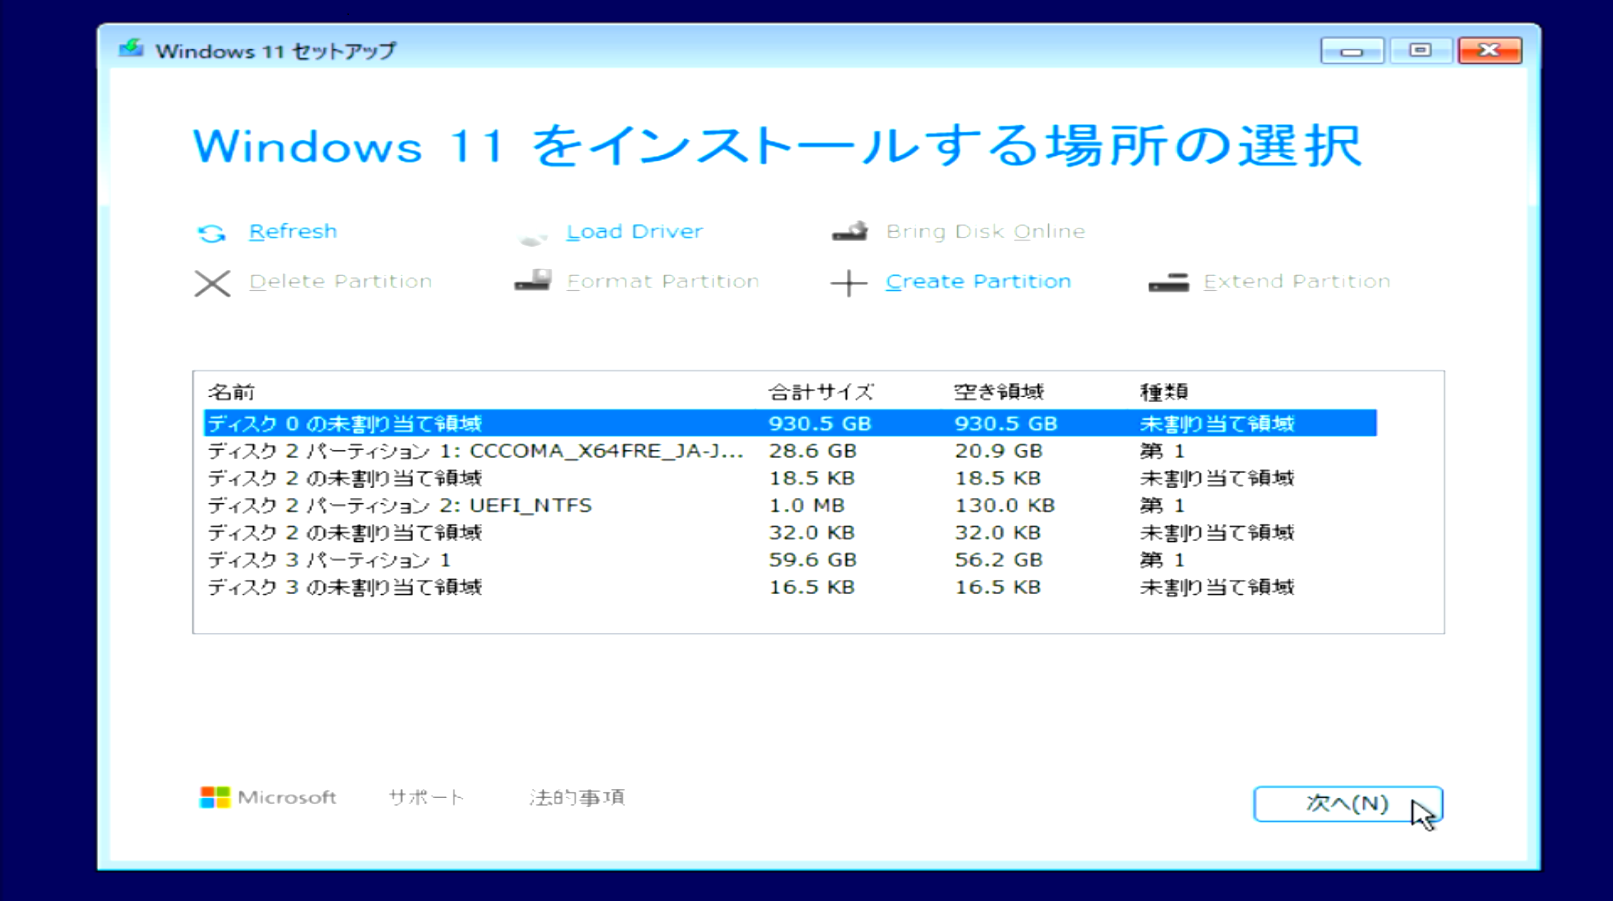This screenshot has height=901, width=1613.
Task: Close the Windows 11 セットアップ window
Action: click(1490, 50)
